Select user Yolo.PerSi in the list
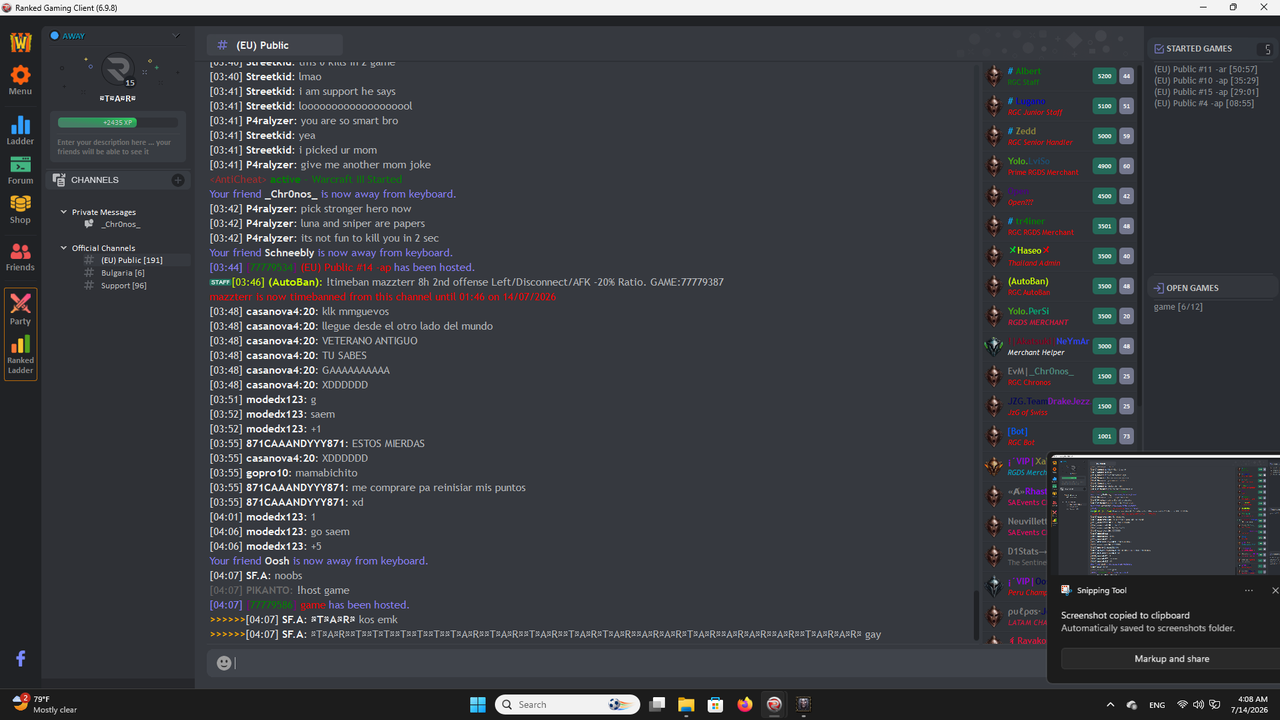Screen dimensions: 1280x720 point(1030,311)
